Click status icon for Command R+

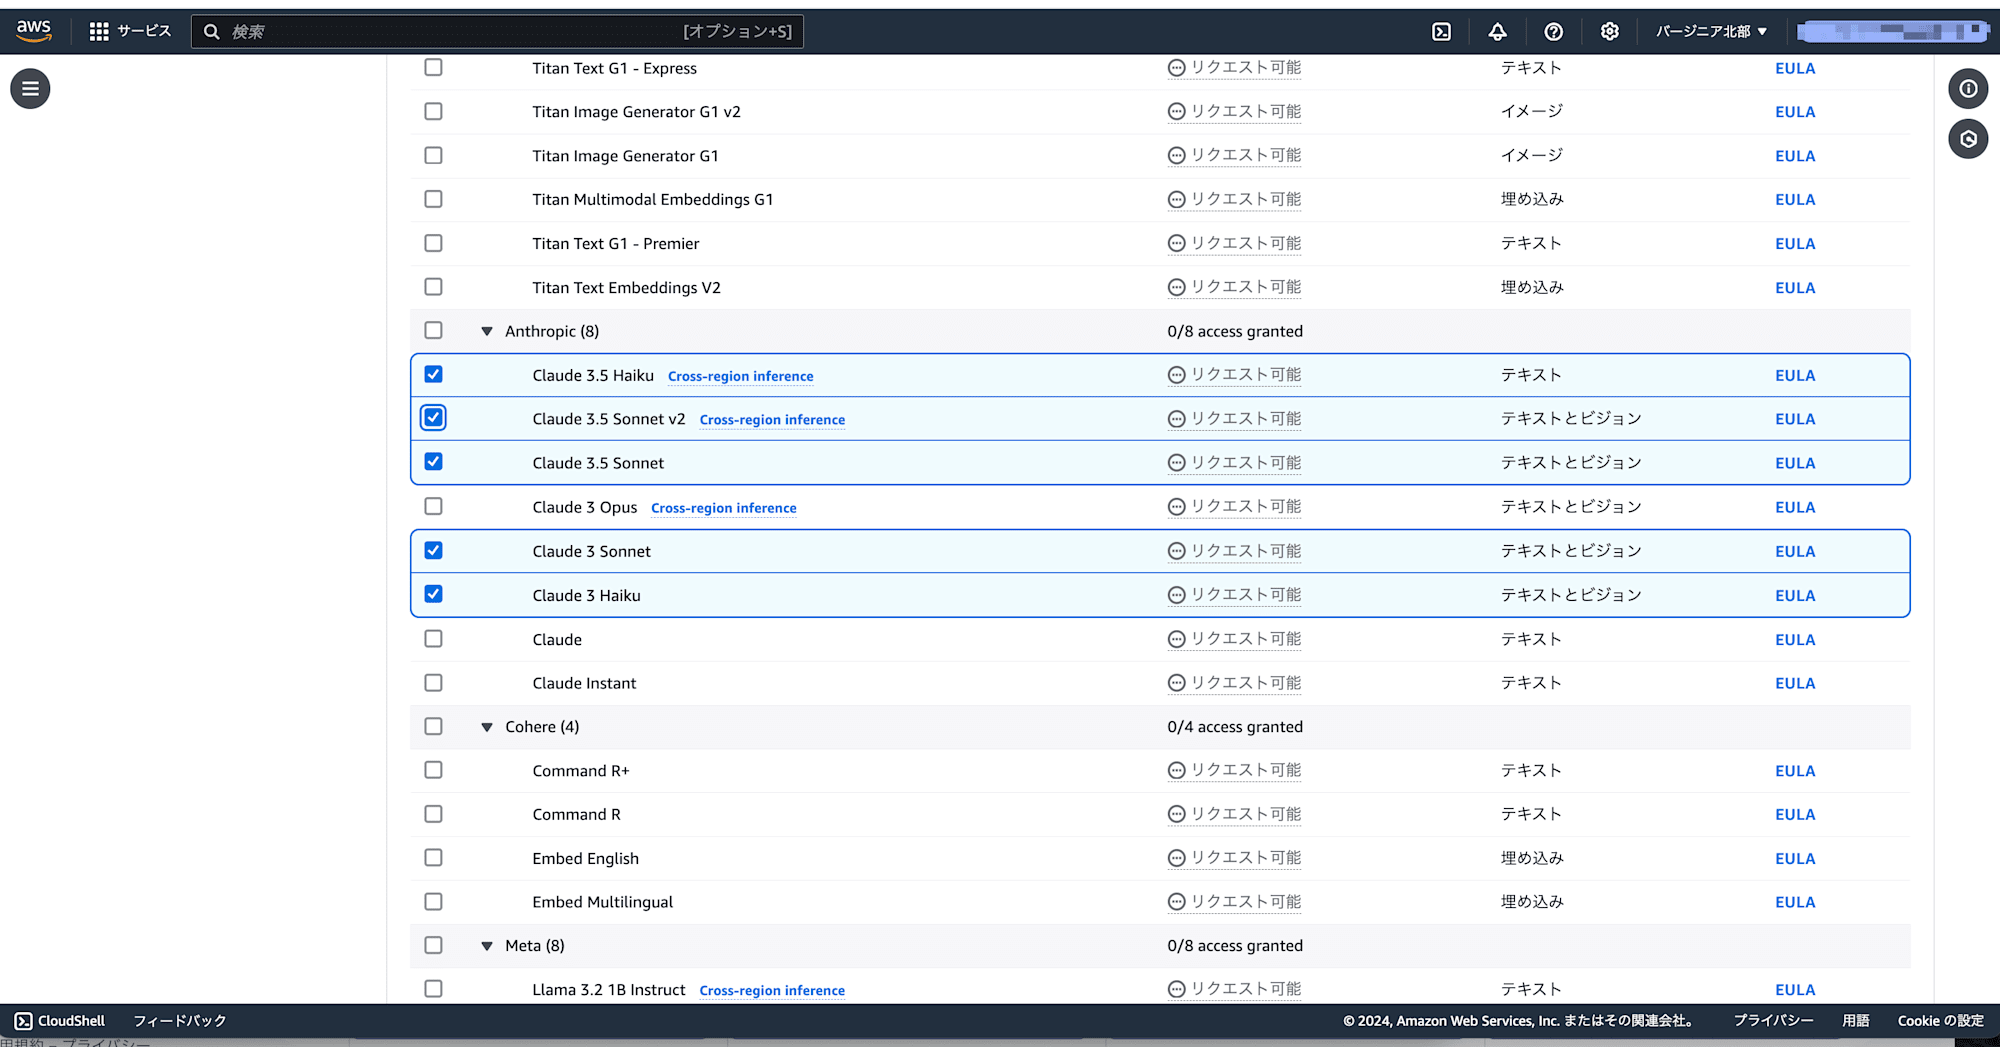tap(1177, 771)
